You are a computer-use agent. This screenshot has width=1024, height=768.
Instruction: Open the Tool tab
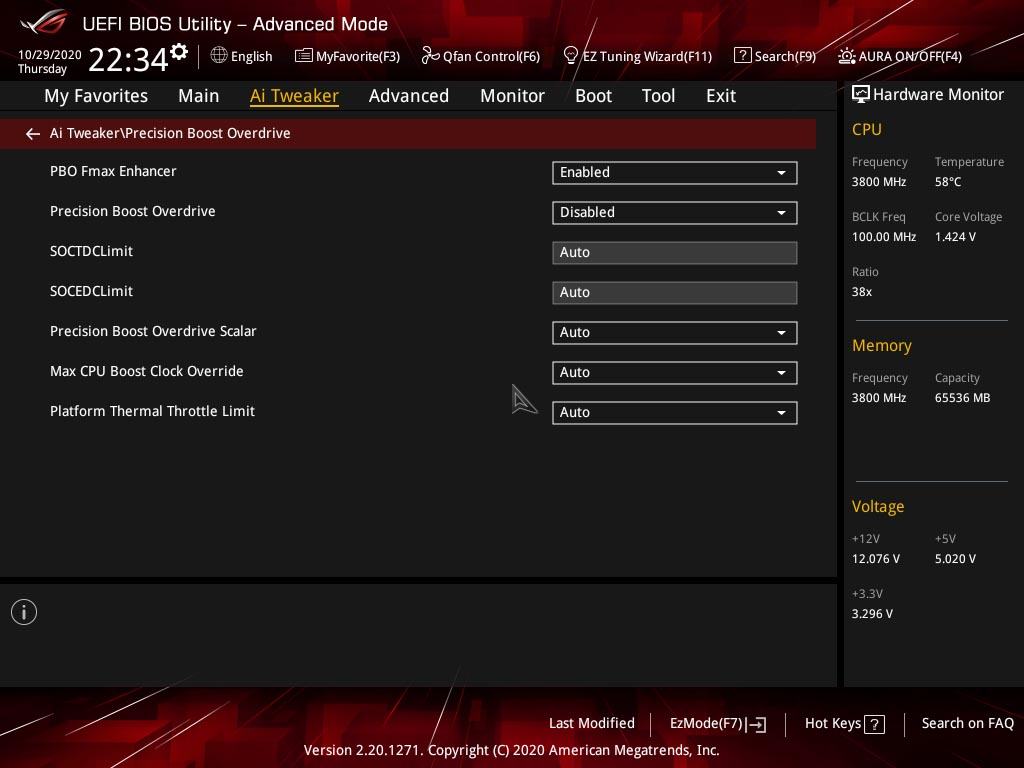pos(658,96)
